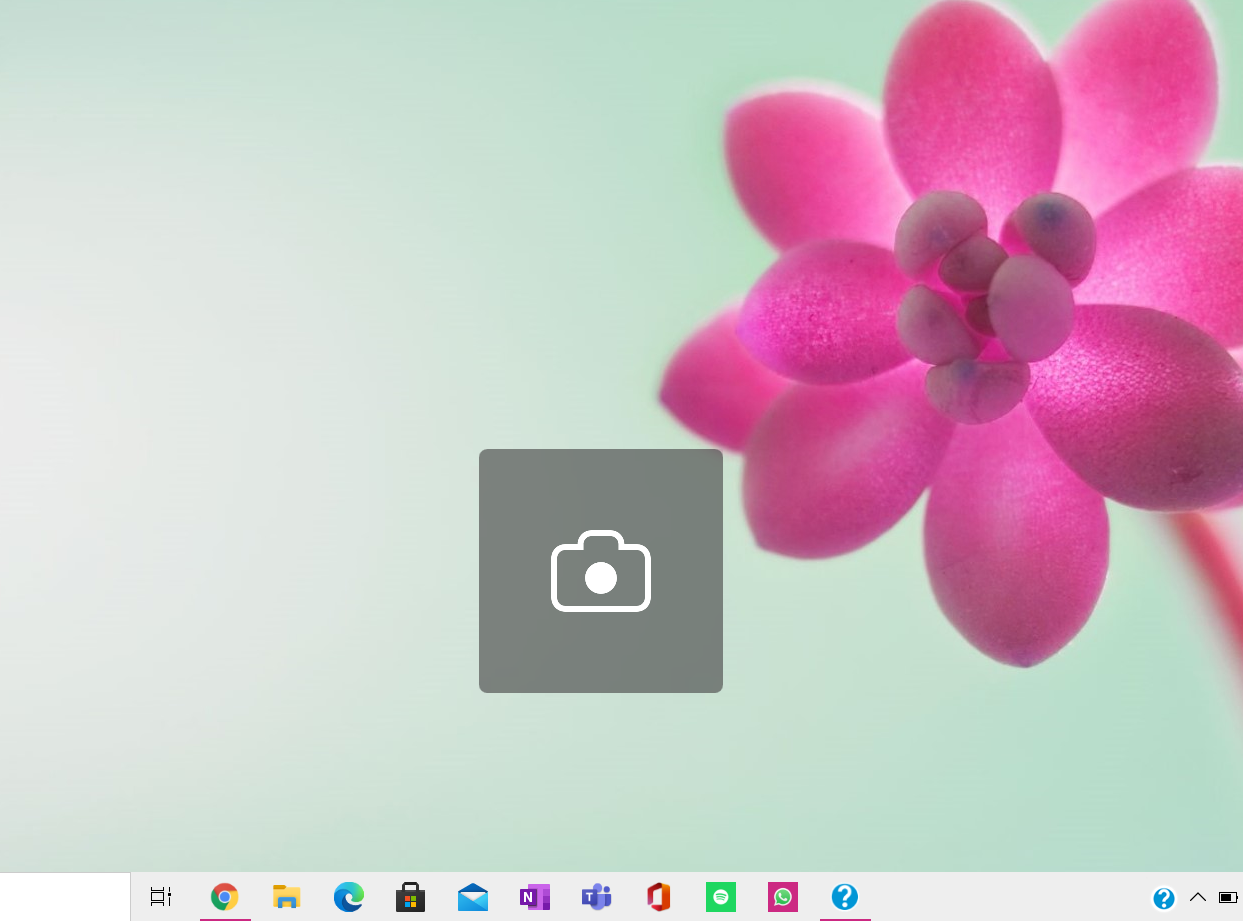Launch the Microsoft Store app
Screen dimensions: 1243x921
pos(411,897)
